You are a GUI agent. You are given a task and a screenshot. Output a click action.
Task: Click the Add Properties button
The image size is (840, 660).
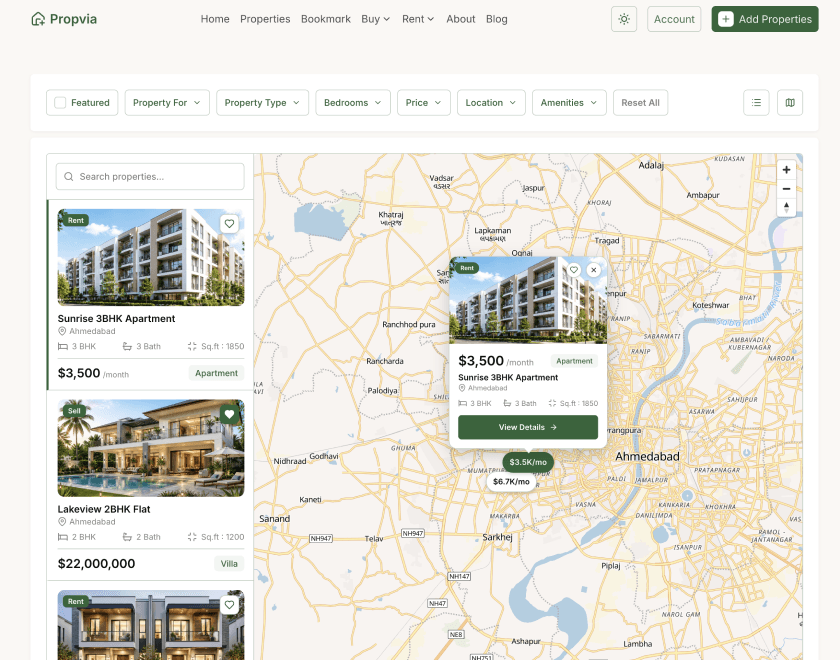pos(765,19)
